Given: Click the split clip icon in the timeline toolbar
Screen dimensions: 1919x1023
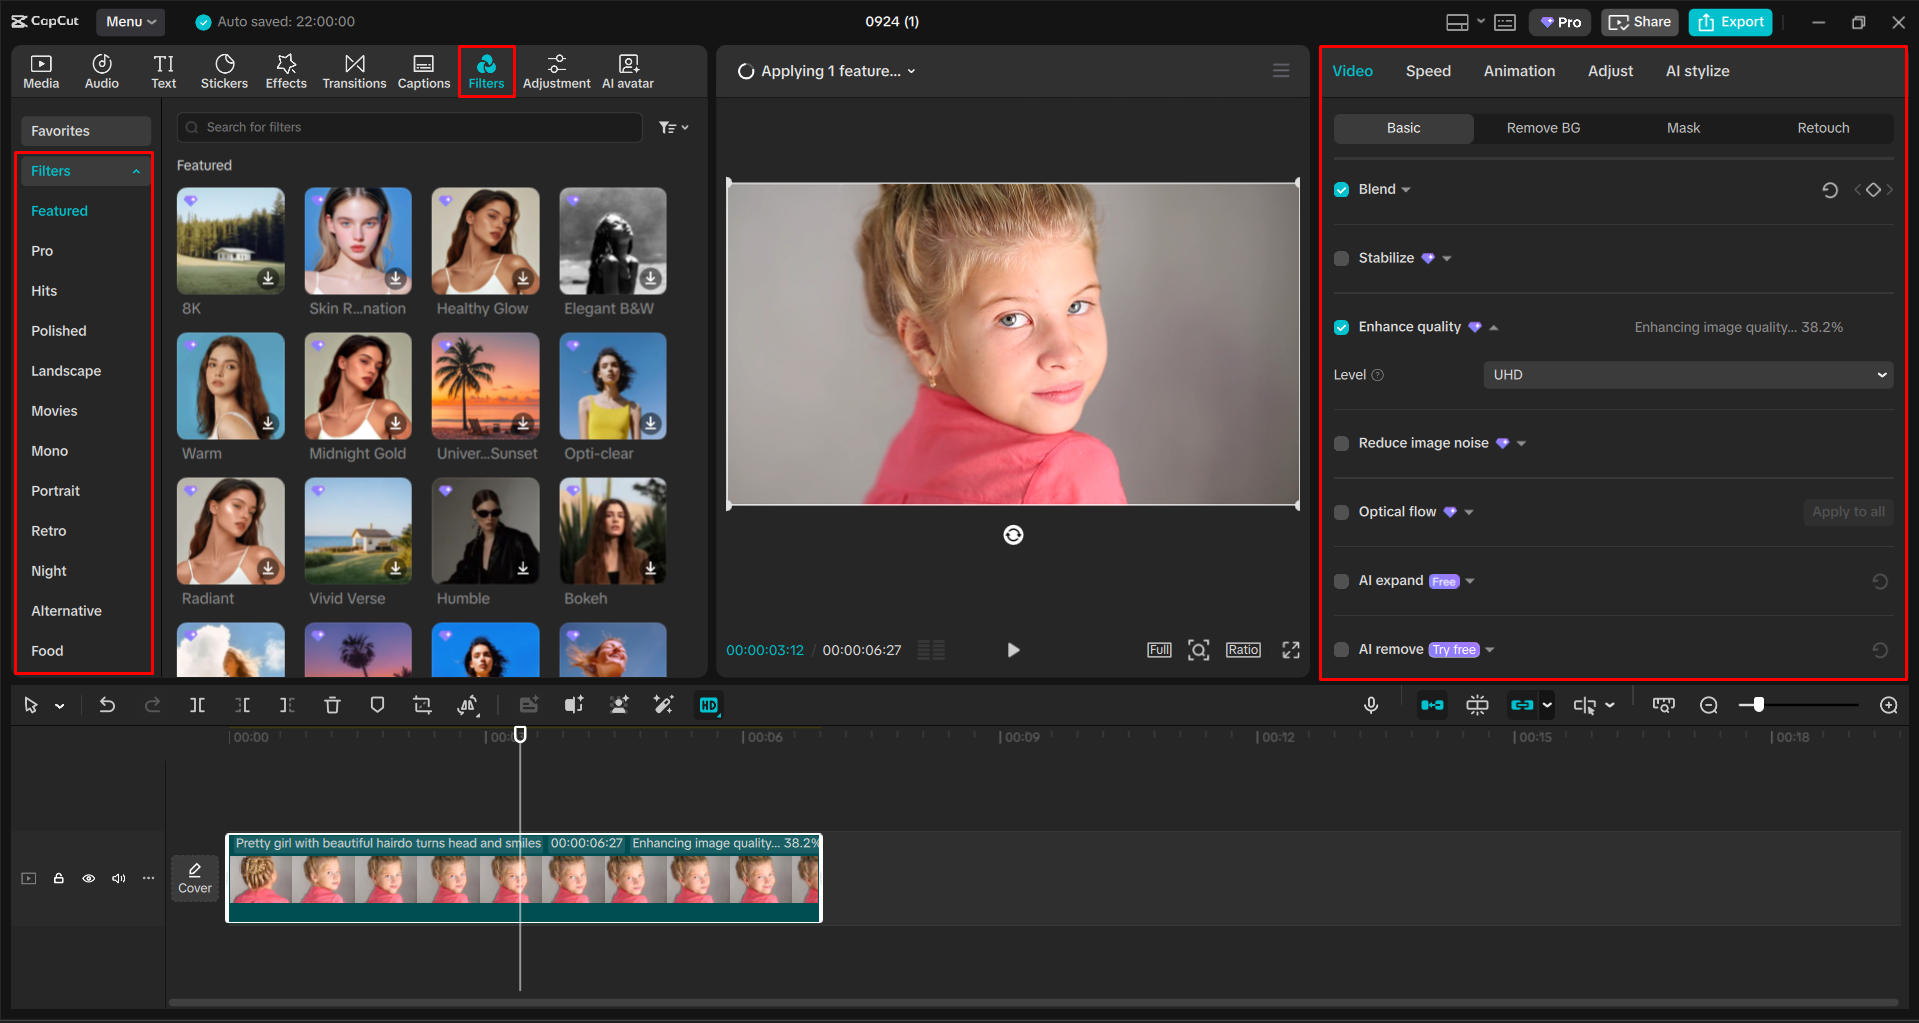Looking at the screenshot, I should (x=197, y=705).
